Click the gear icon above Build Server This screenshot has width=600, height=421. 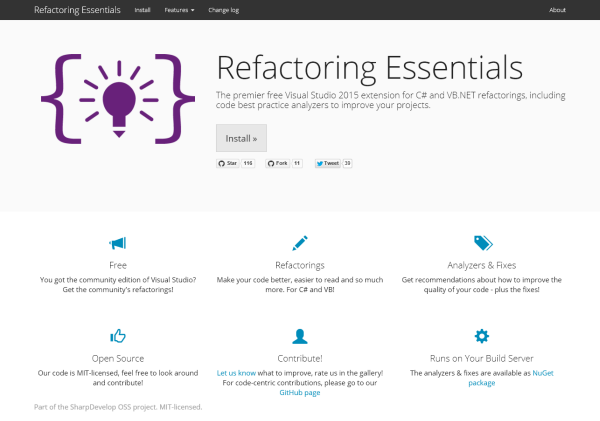(x=482, y=336)
